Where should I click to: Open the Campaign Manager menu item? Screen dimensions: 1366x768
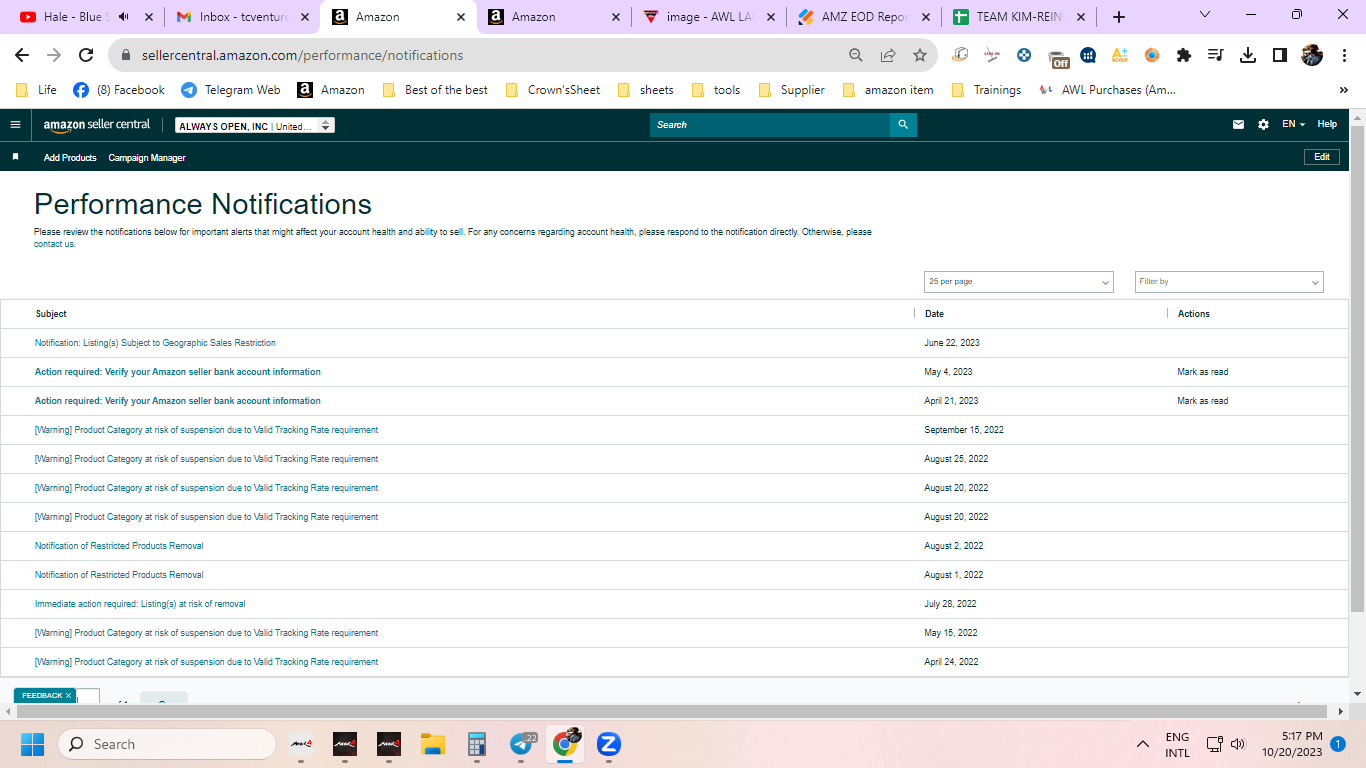pos(147,158)
